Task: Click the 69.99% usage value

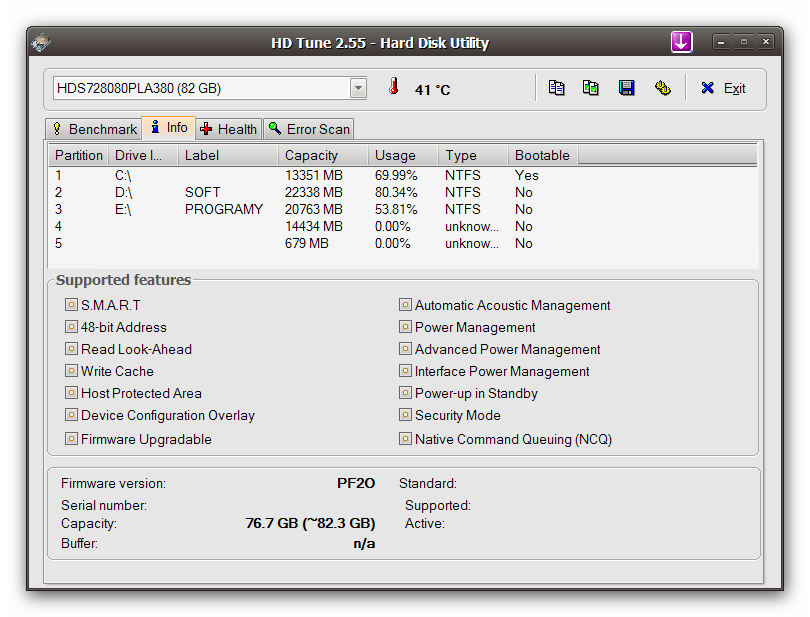Action: pos(396,176)
